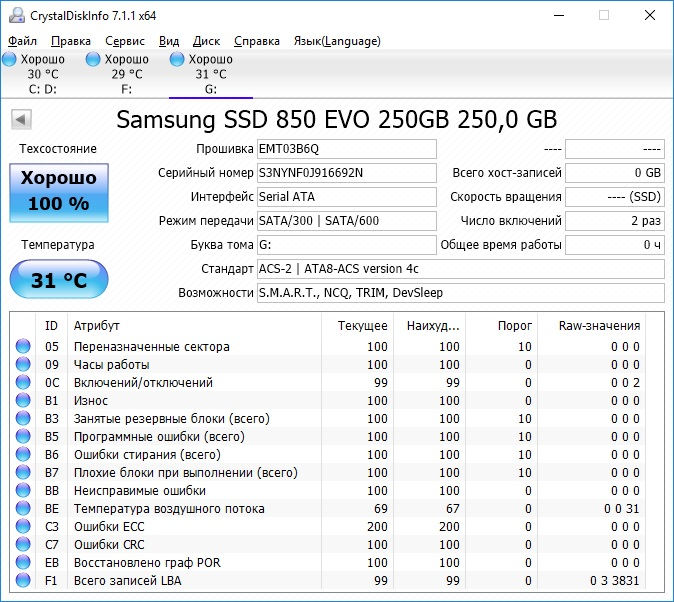Click the features field S.M.A.R.T., NCQ, TRIM, DevSleep

coord(460,293)
